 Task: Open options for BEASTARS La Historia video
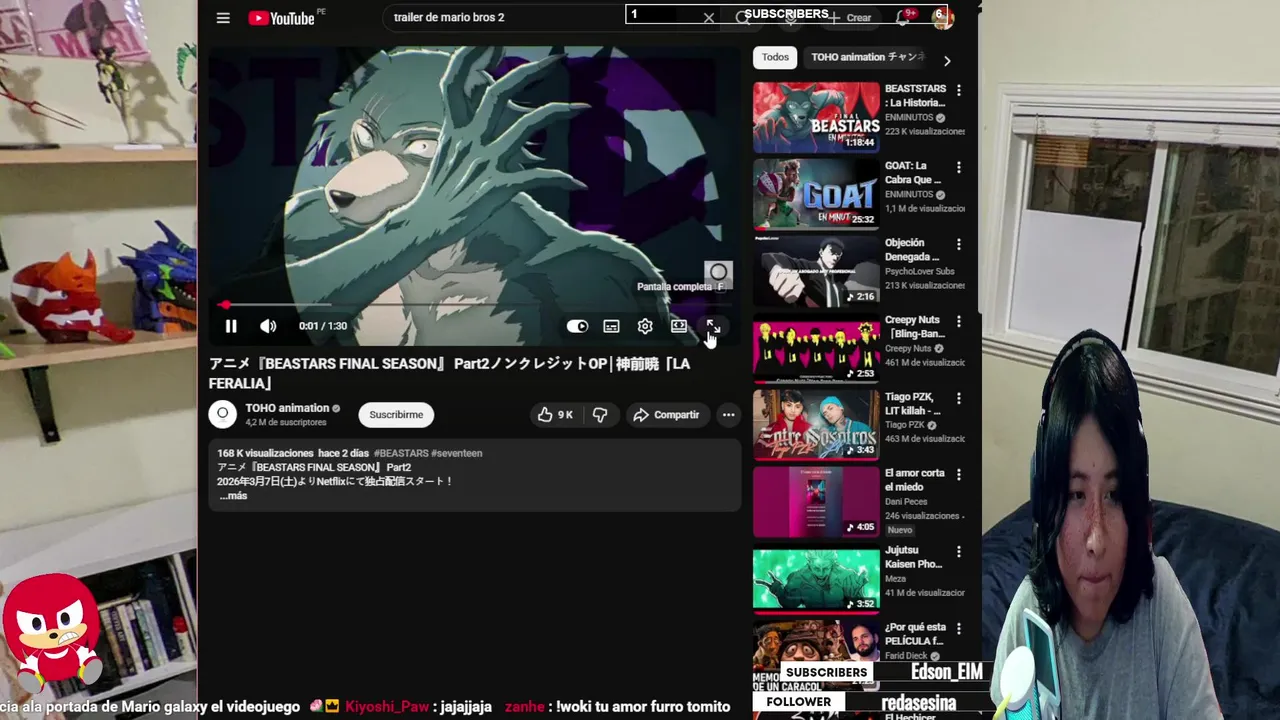pos(959,90)
